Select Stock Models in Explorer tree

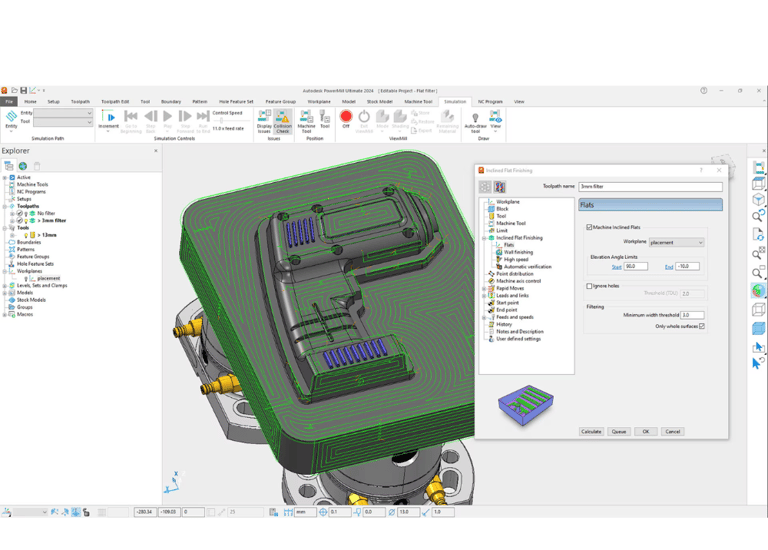[x=31, y=300]
